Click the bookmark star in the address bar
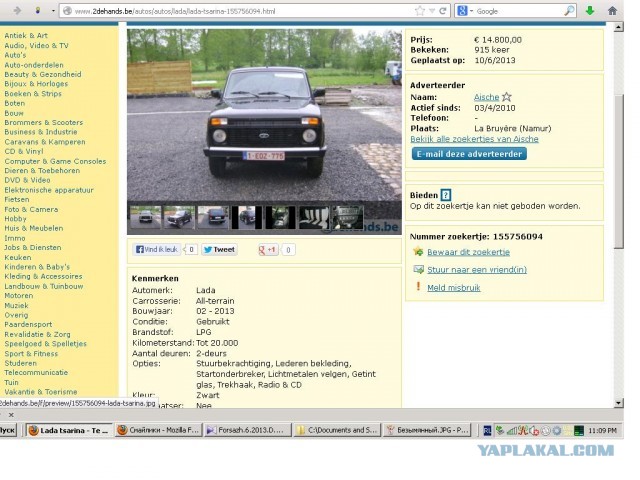The image size is (640, 480). (x=421, y=11)
